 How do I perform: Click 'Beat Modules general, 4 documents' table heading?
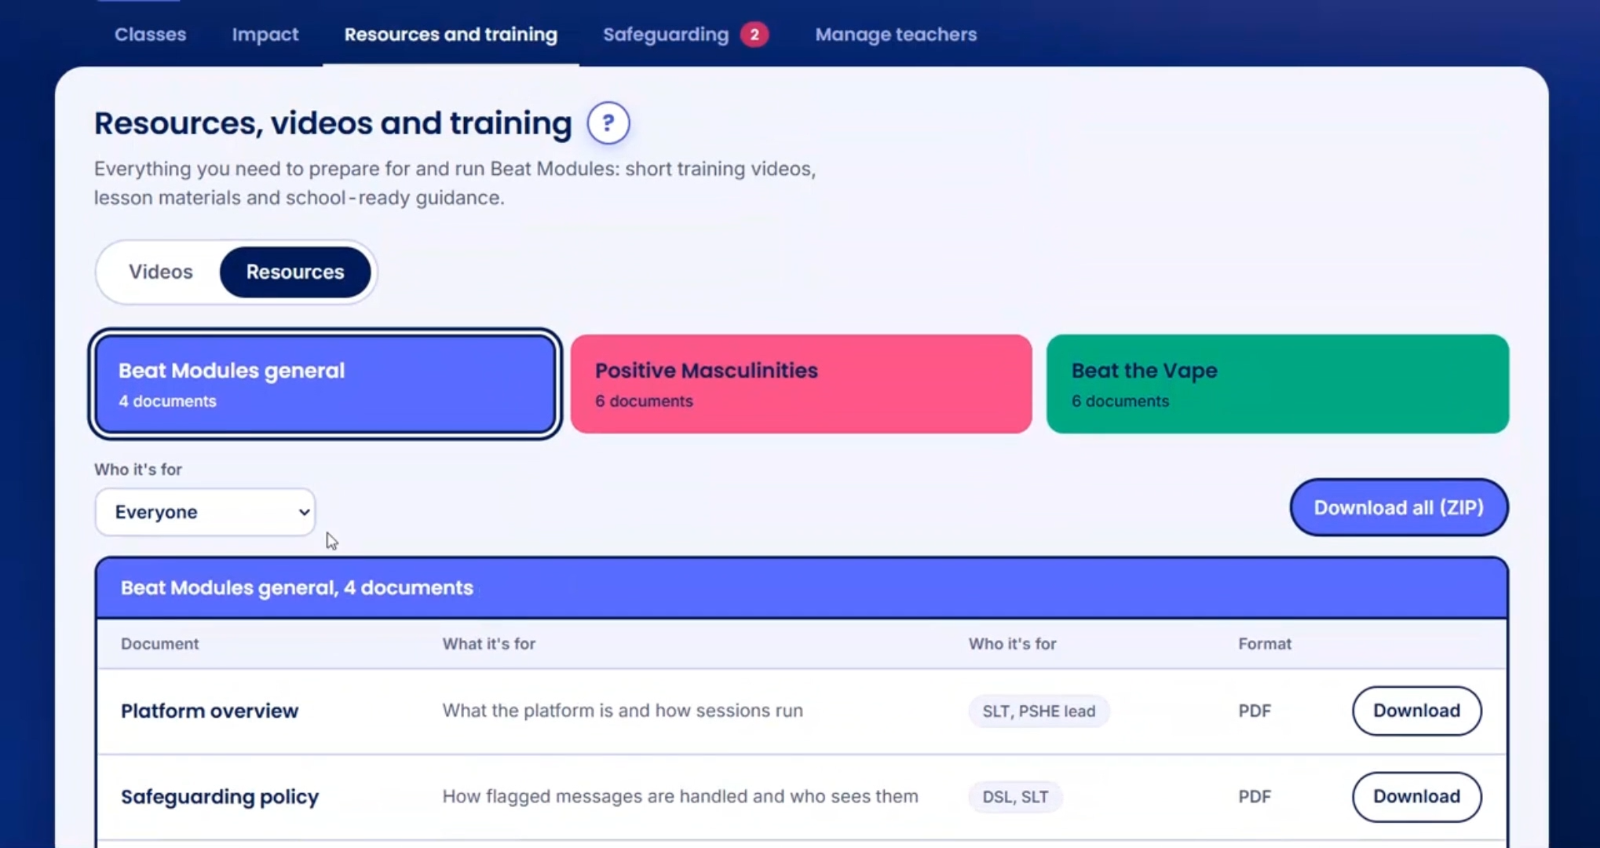click(x=297, y=588)
